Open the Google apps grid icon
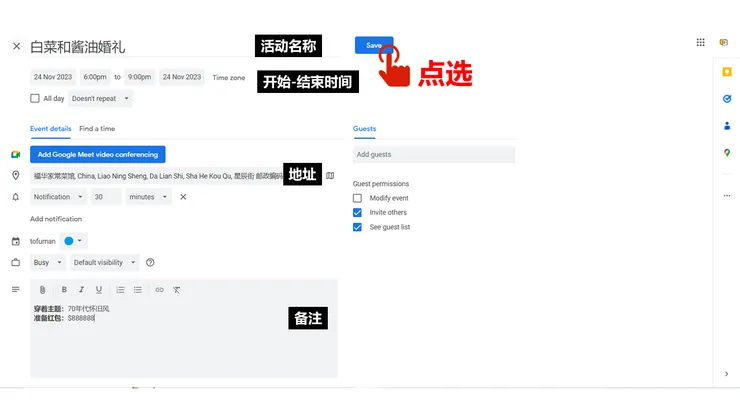 [700, 42]
